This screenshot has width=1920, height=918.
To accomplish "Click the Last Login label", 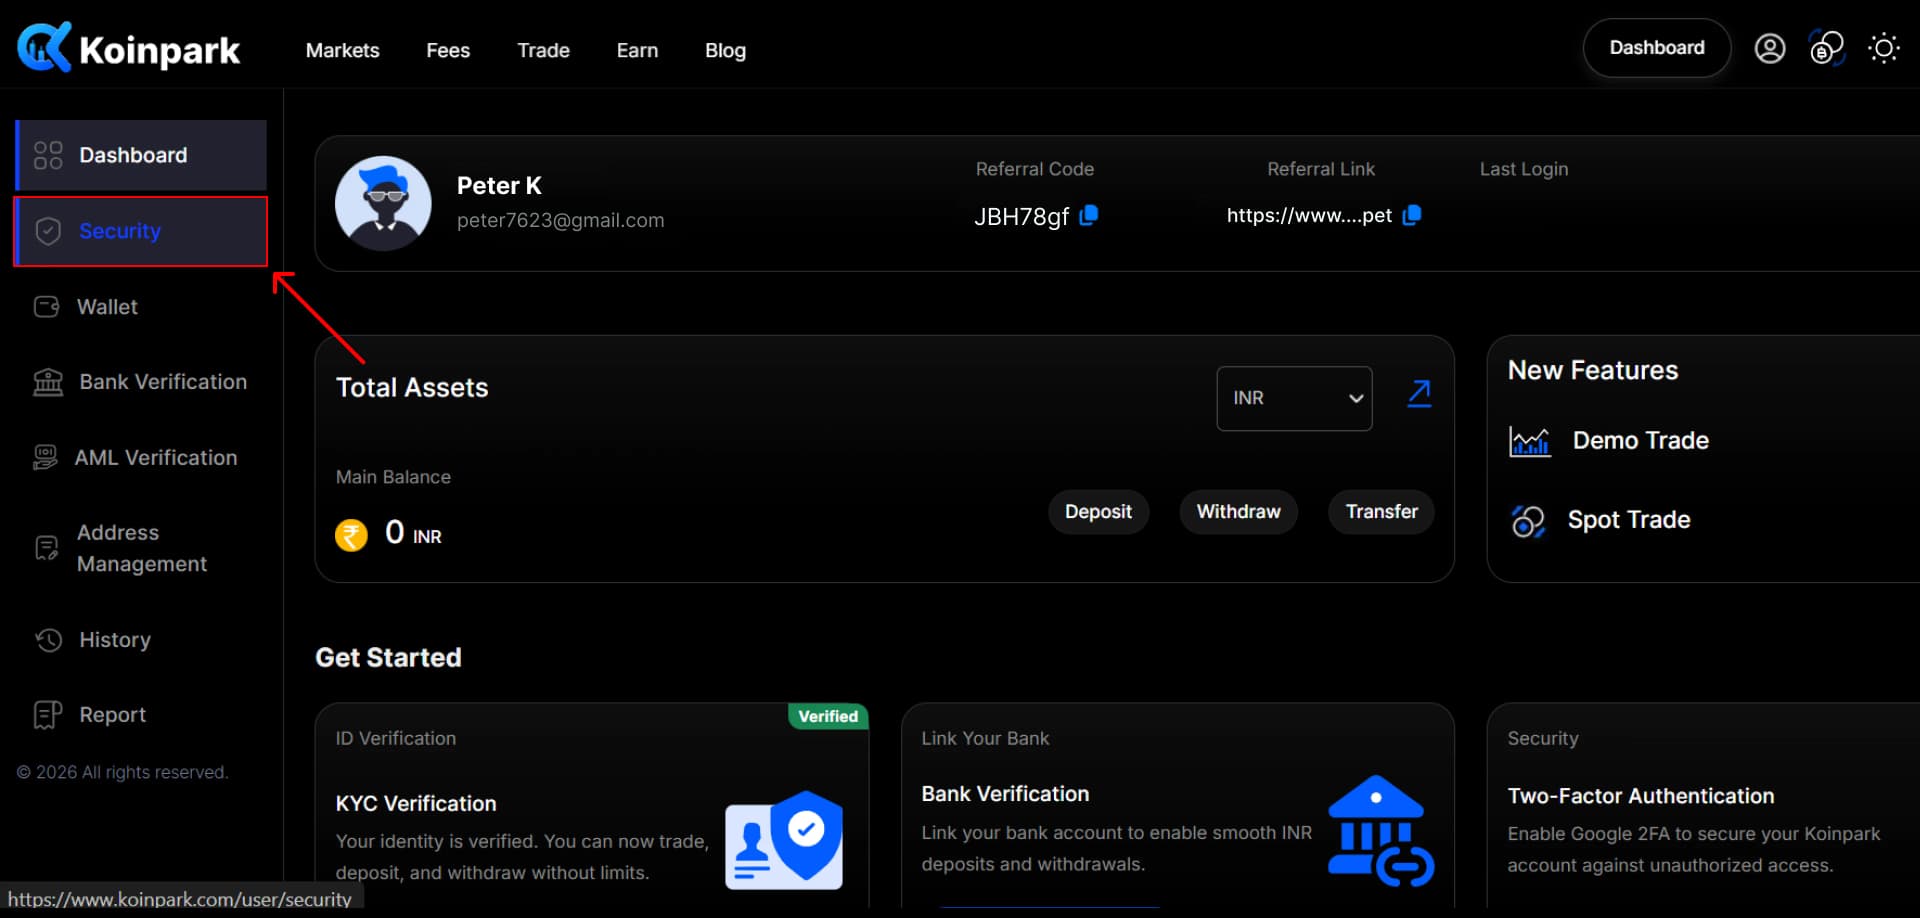I will click(1524, 169).
